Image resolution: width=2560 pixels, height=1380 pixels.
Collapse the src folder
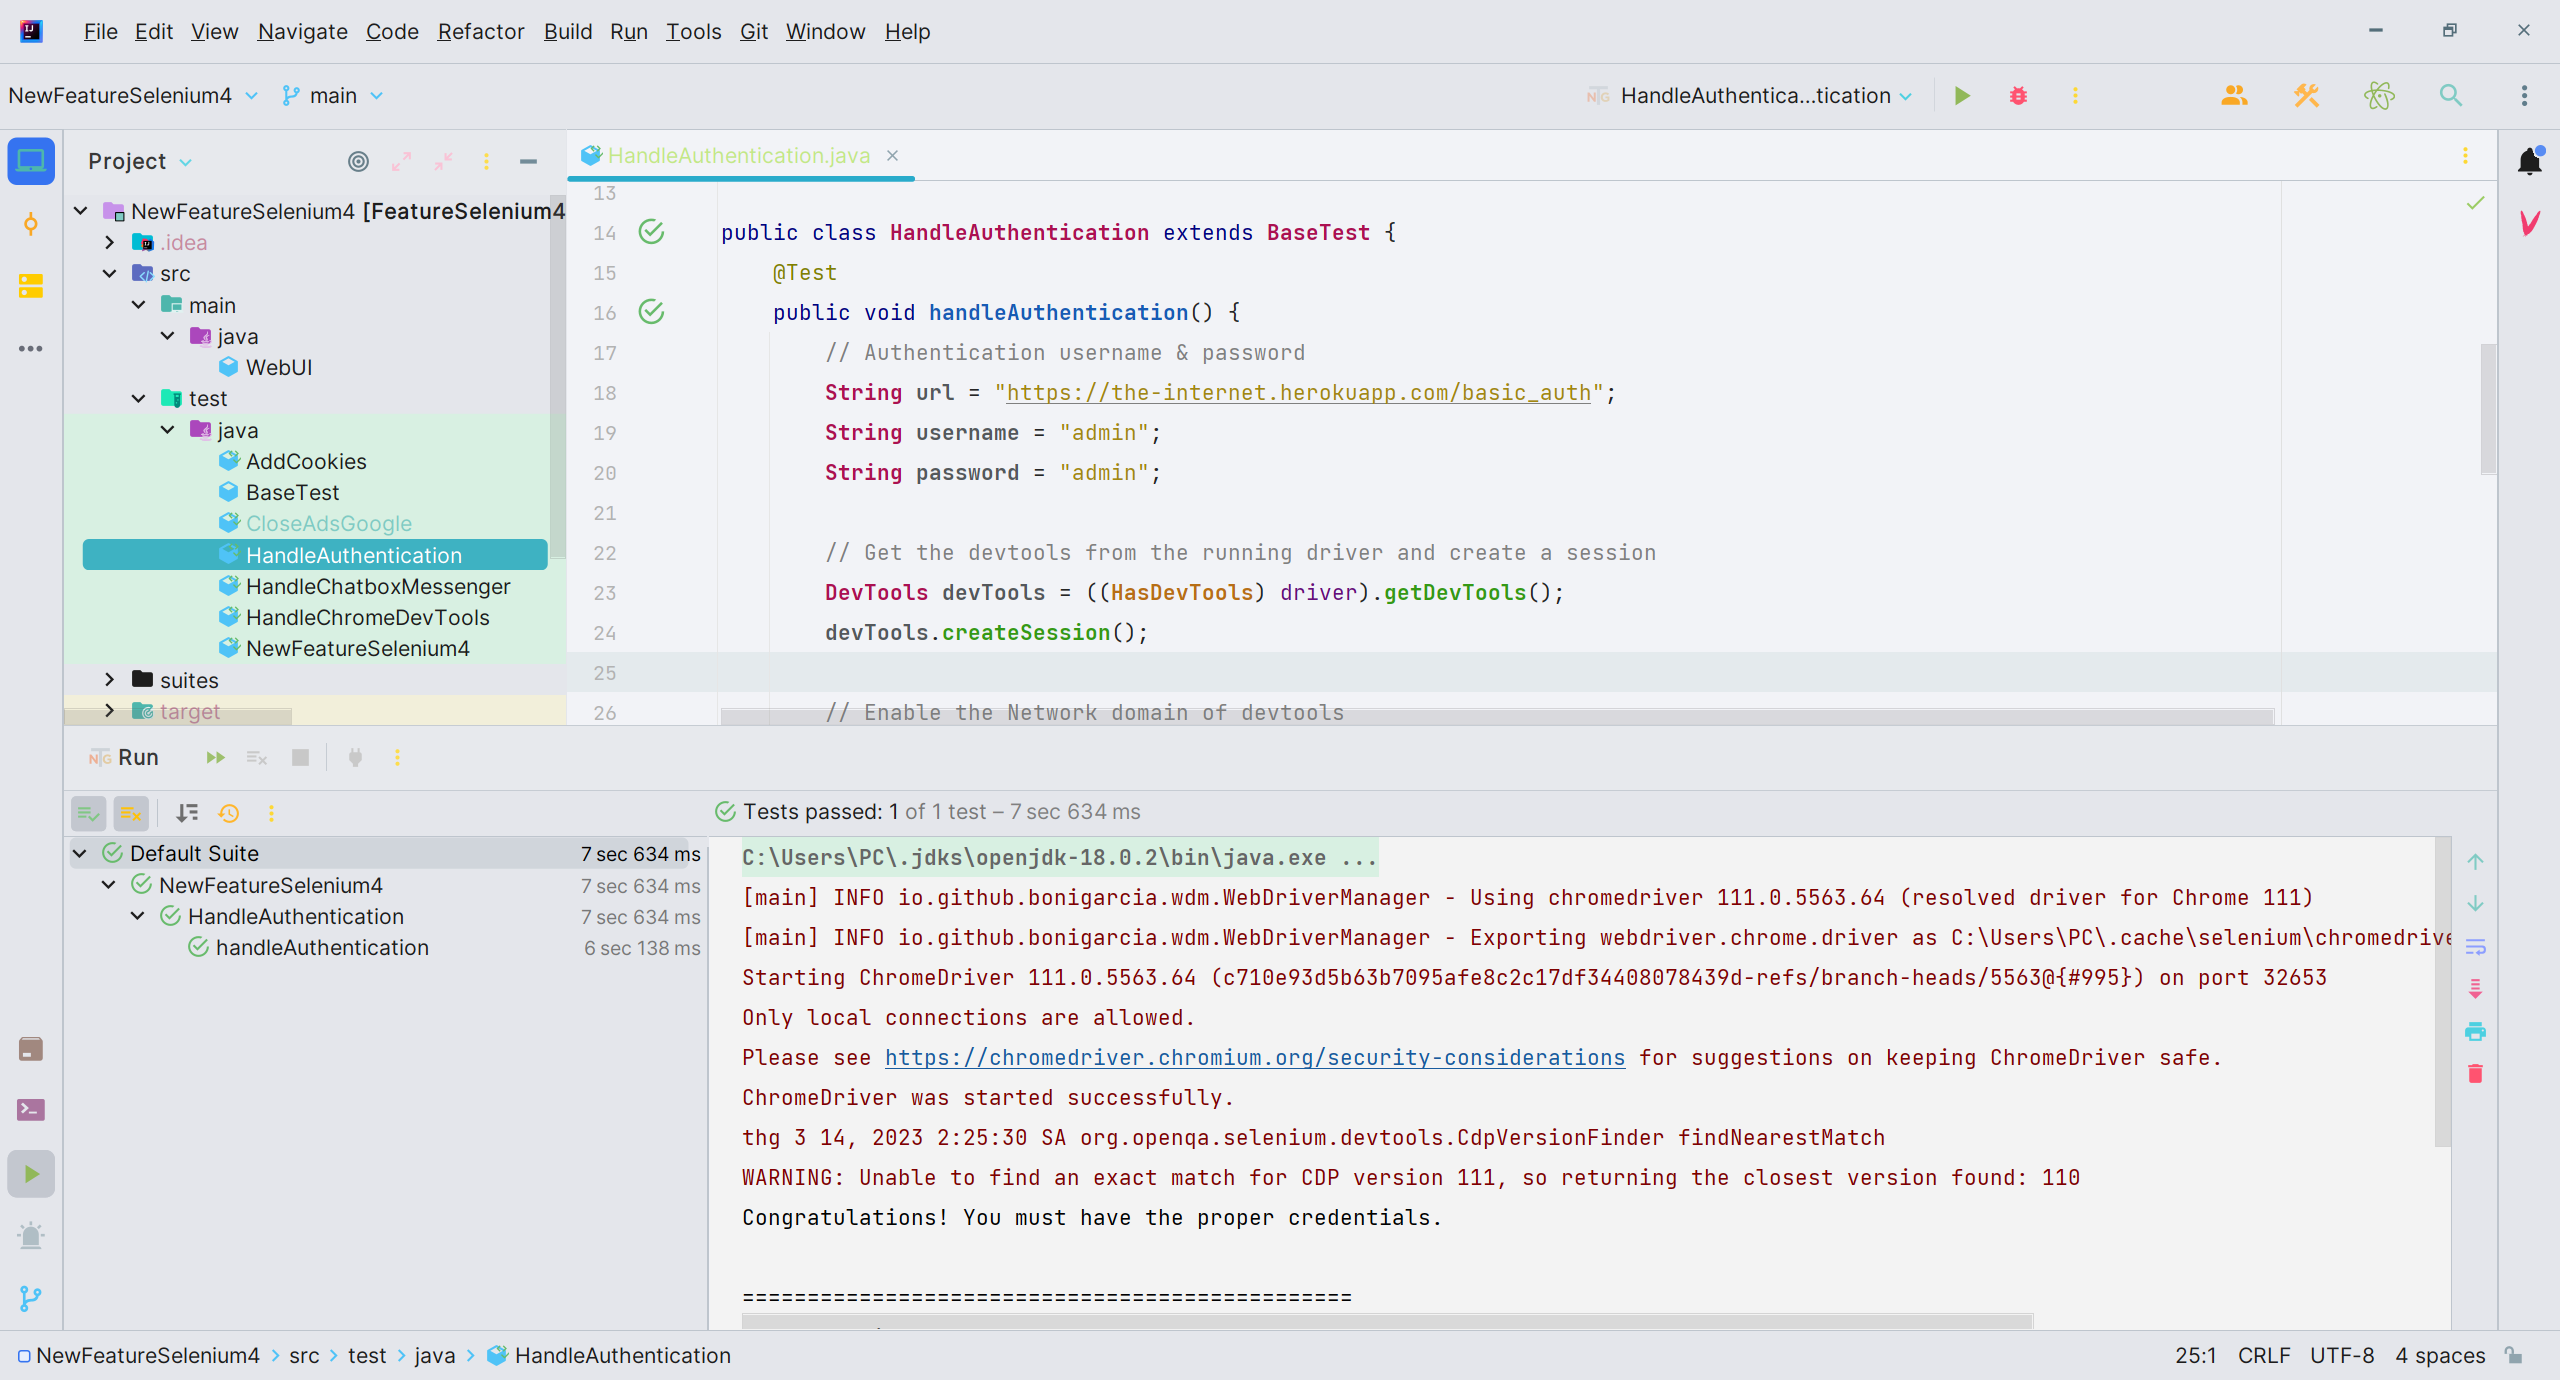110,273
